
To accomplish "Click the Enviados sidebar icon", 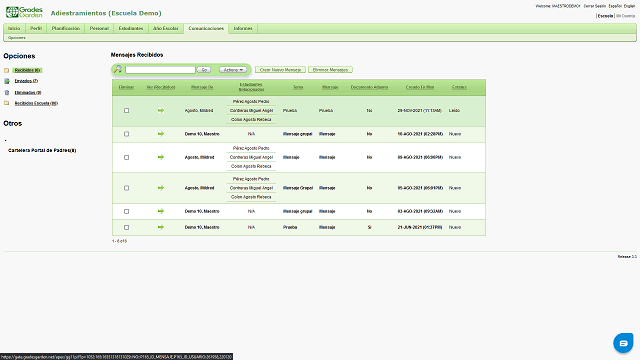I will pos(7,81).
